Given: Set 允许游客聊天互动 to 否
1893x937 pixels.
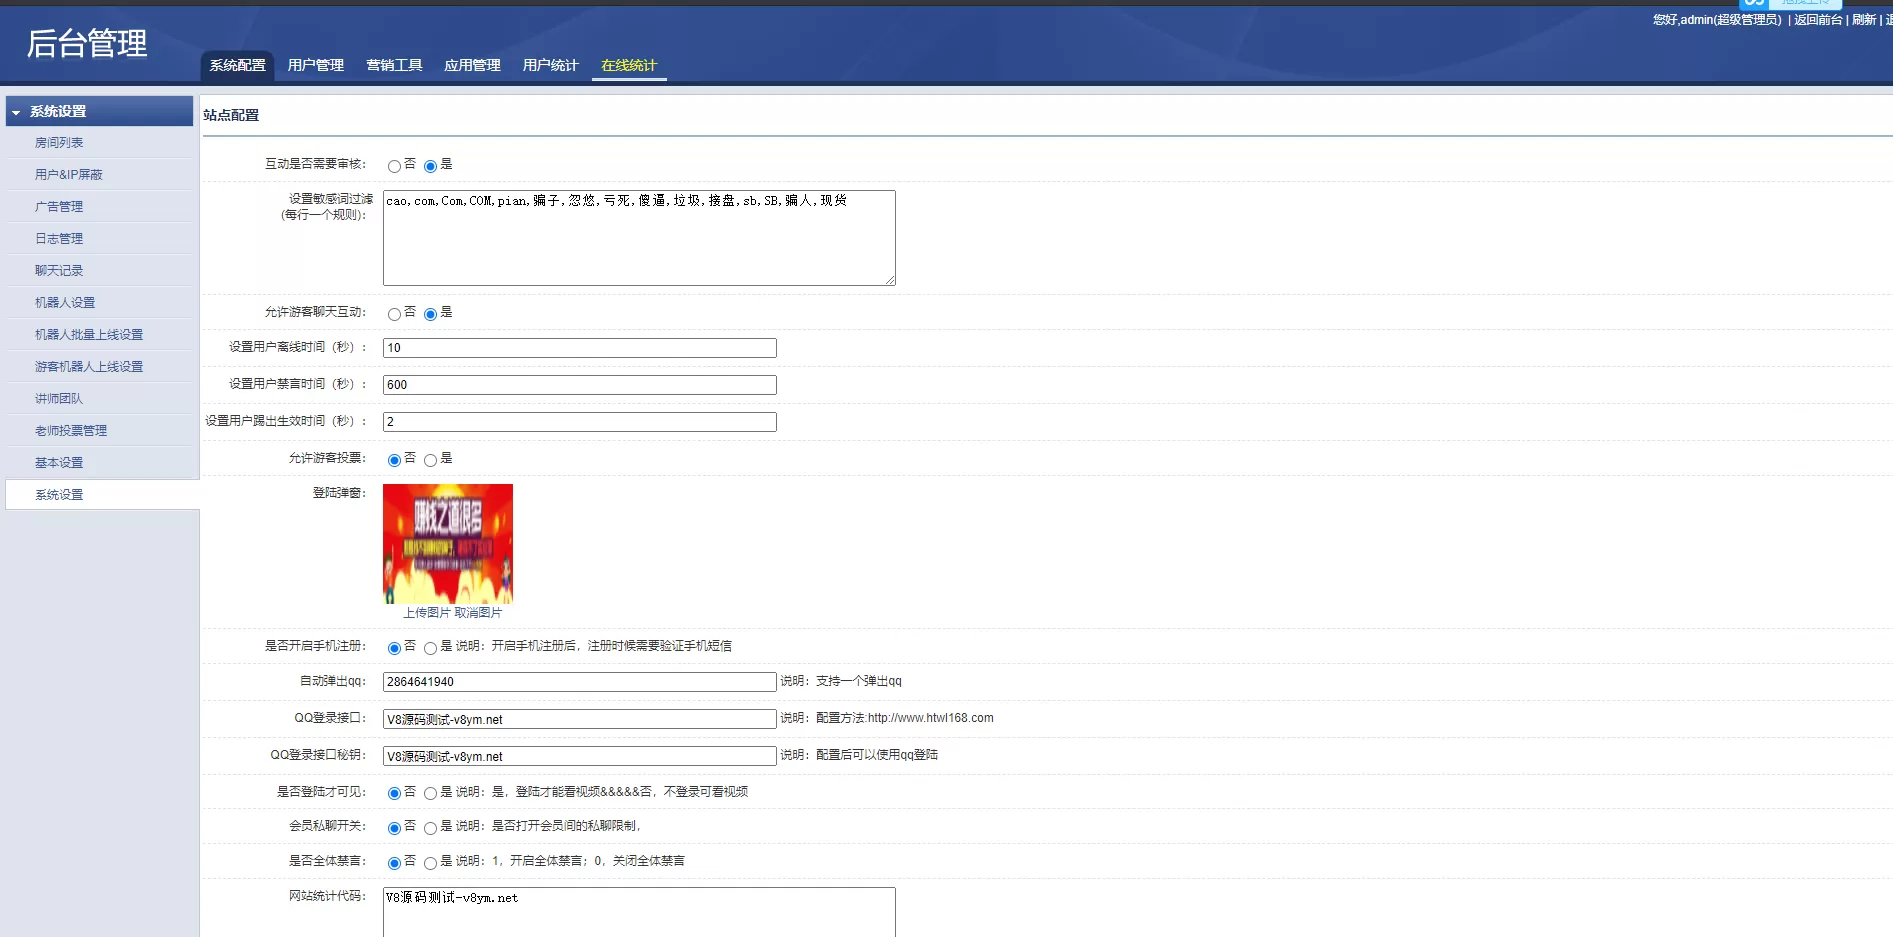Looking at the screenshot, I should tap(394, 314).
